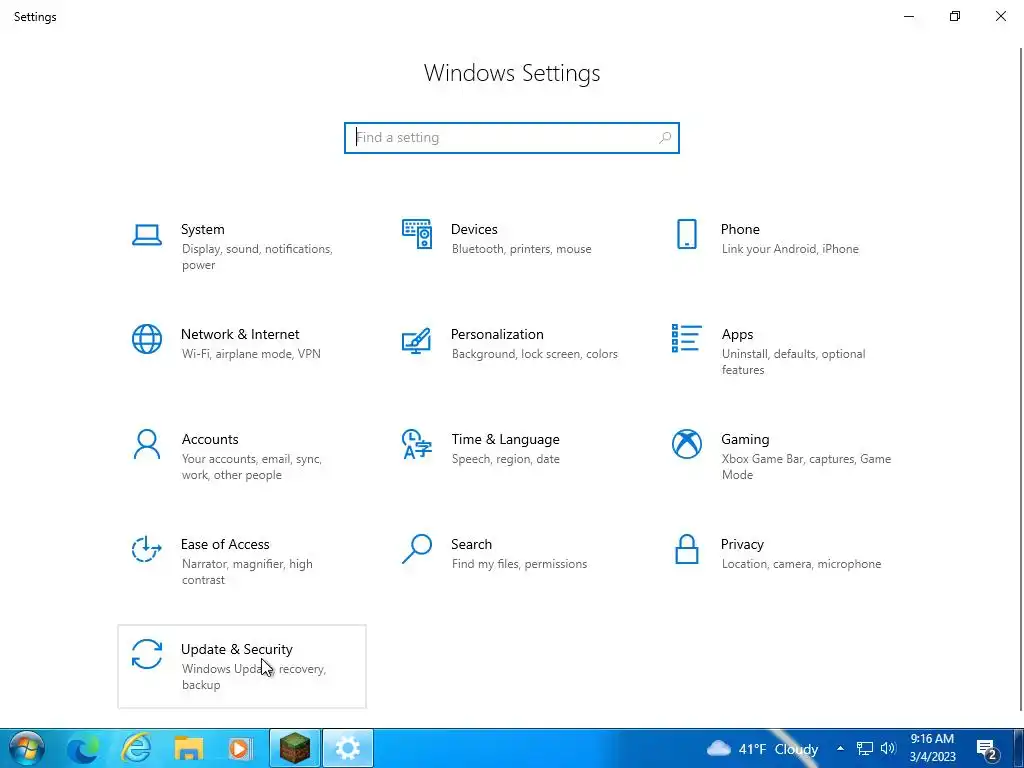Launch Microsoft Edge from the taskbar

pyautogui.click(x=83, y=748)
